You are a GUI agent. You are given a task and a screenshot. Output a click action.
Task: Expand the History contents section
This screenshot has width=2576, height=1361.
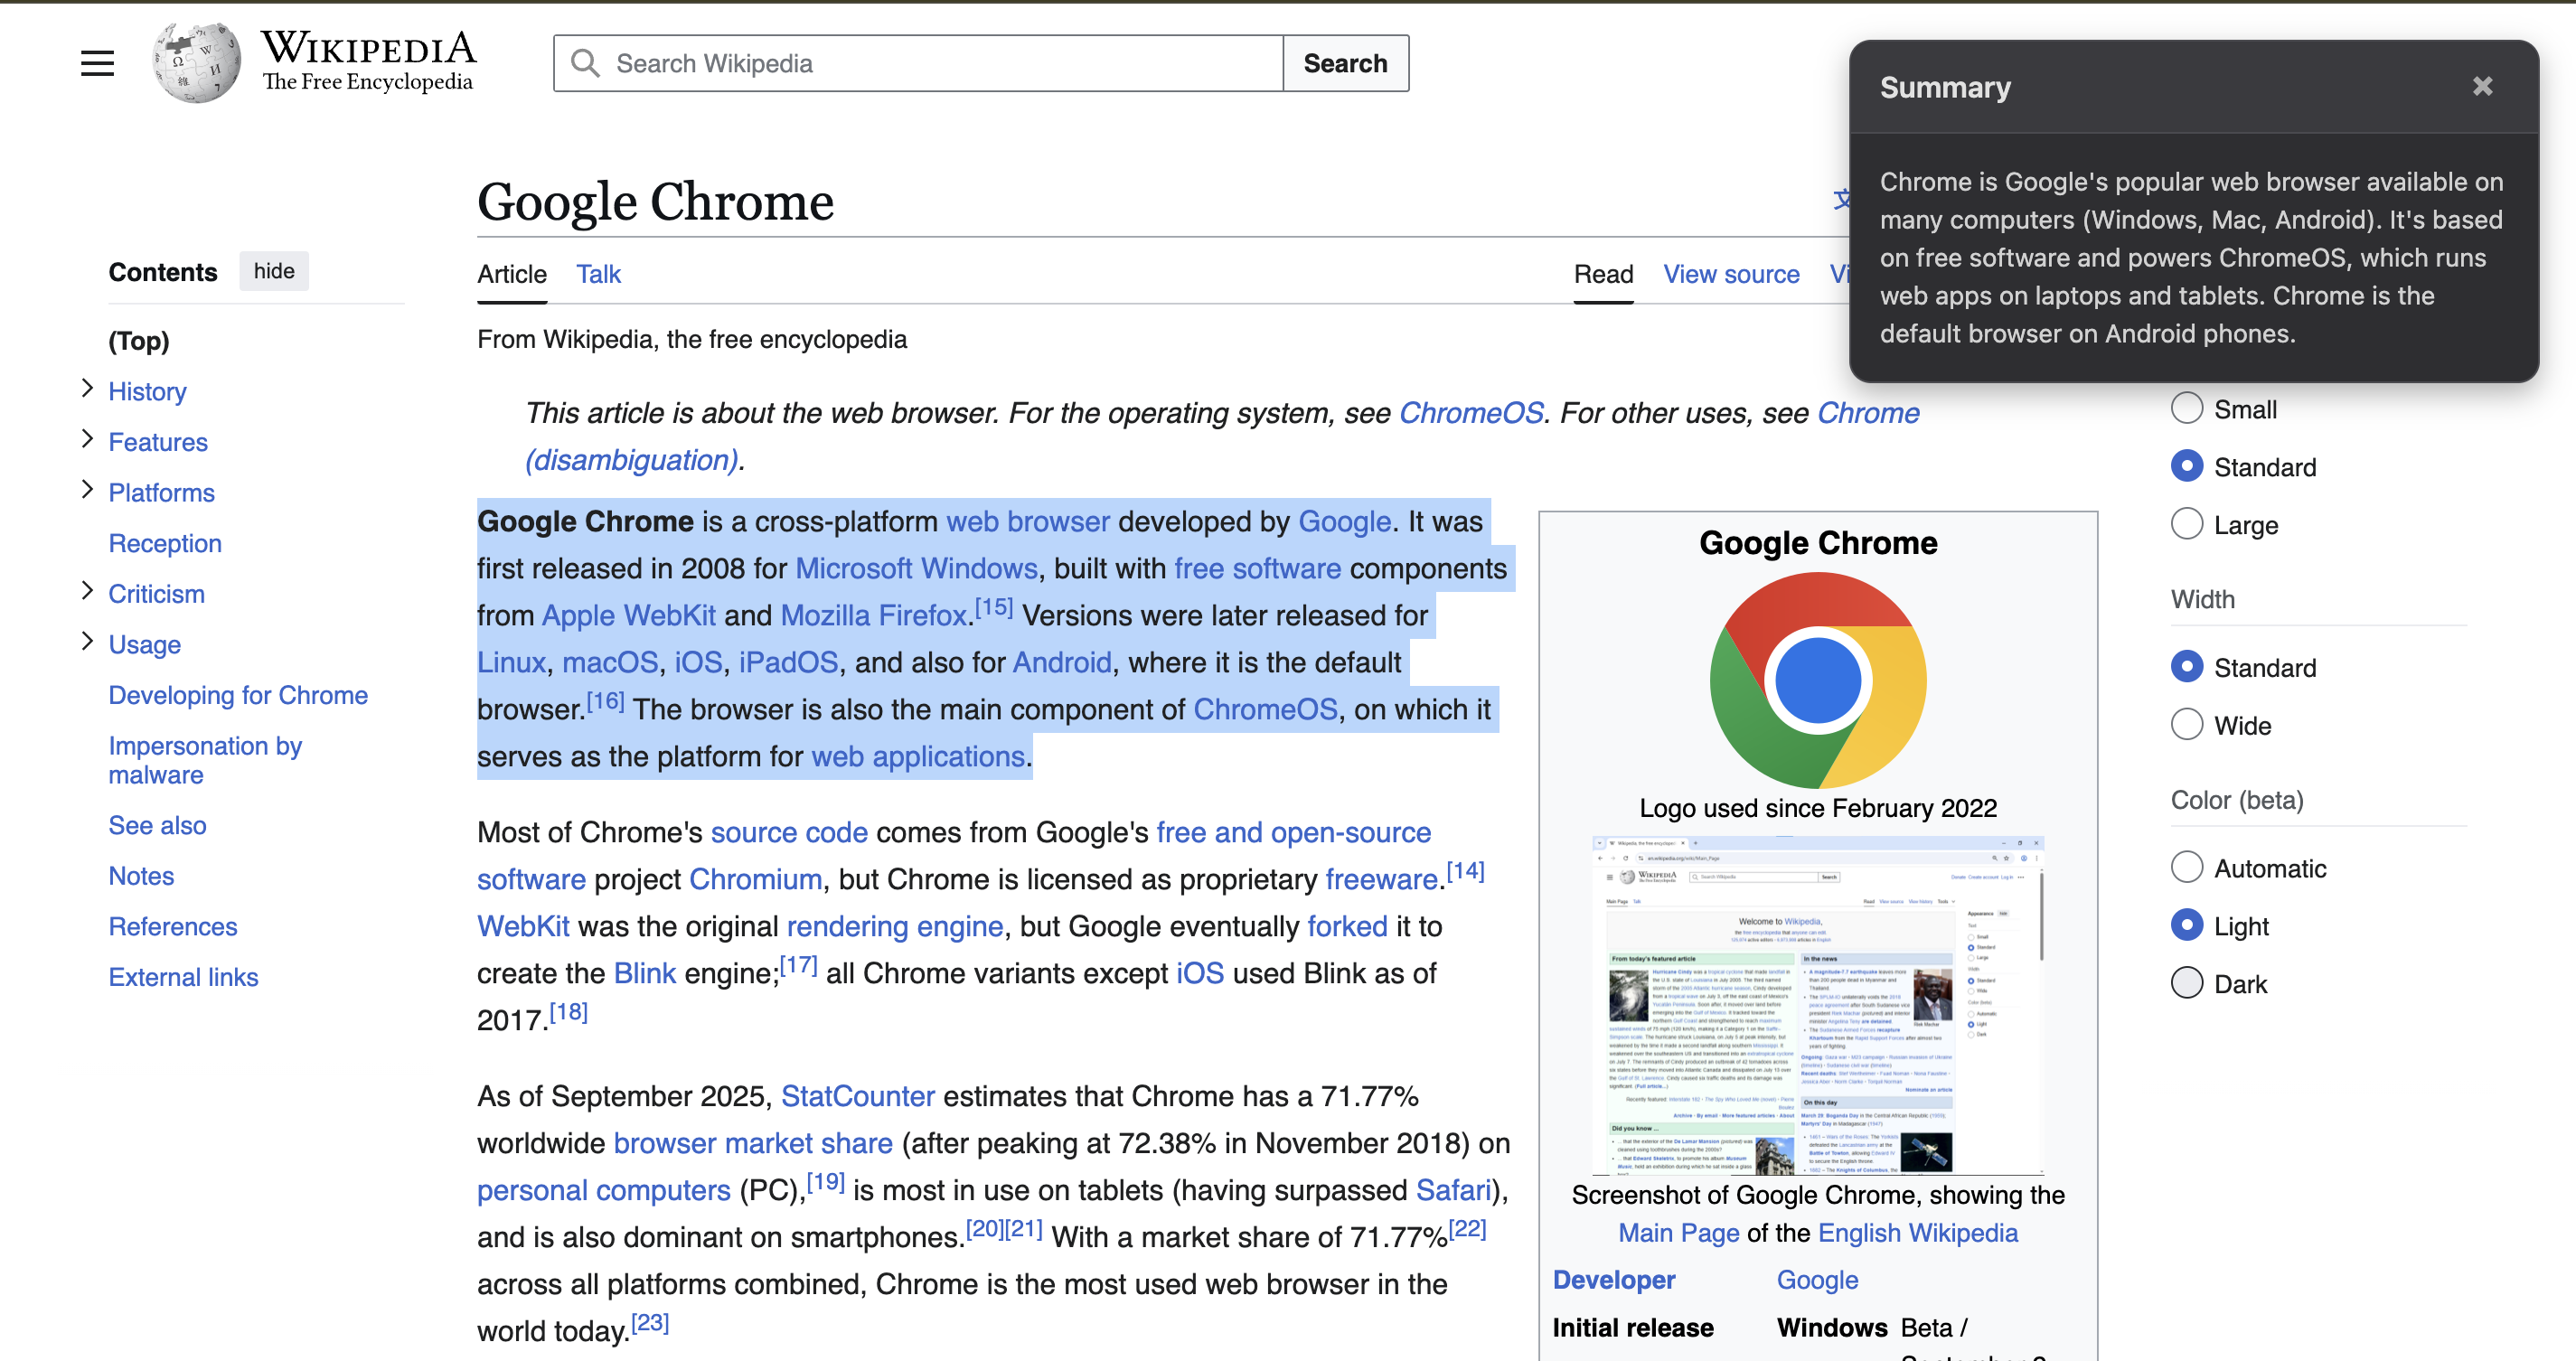(87, 389)
